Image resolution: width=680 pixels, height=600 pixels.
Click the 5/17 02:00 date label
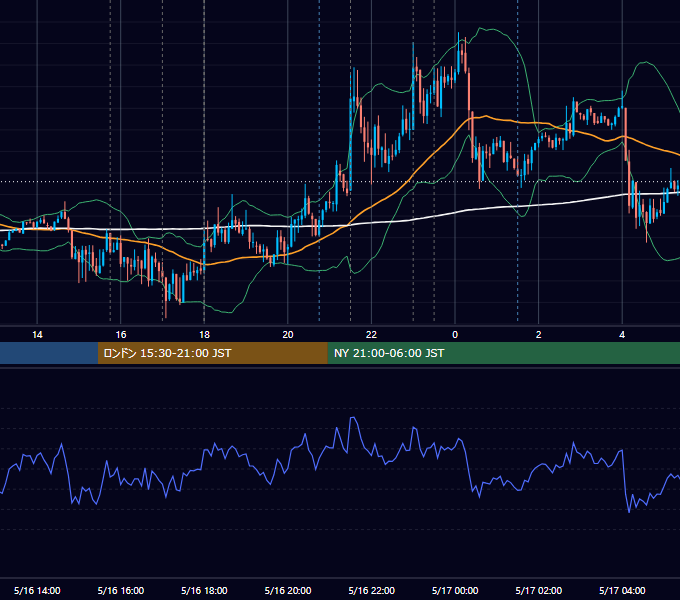pos(539,590)
